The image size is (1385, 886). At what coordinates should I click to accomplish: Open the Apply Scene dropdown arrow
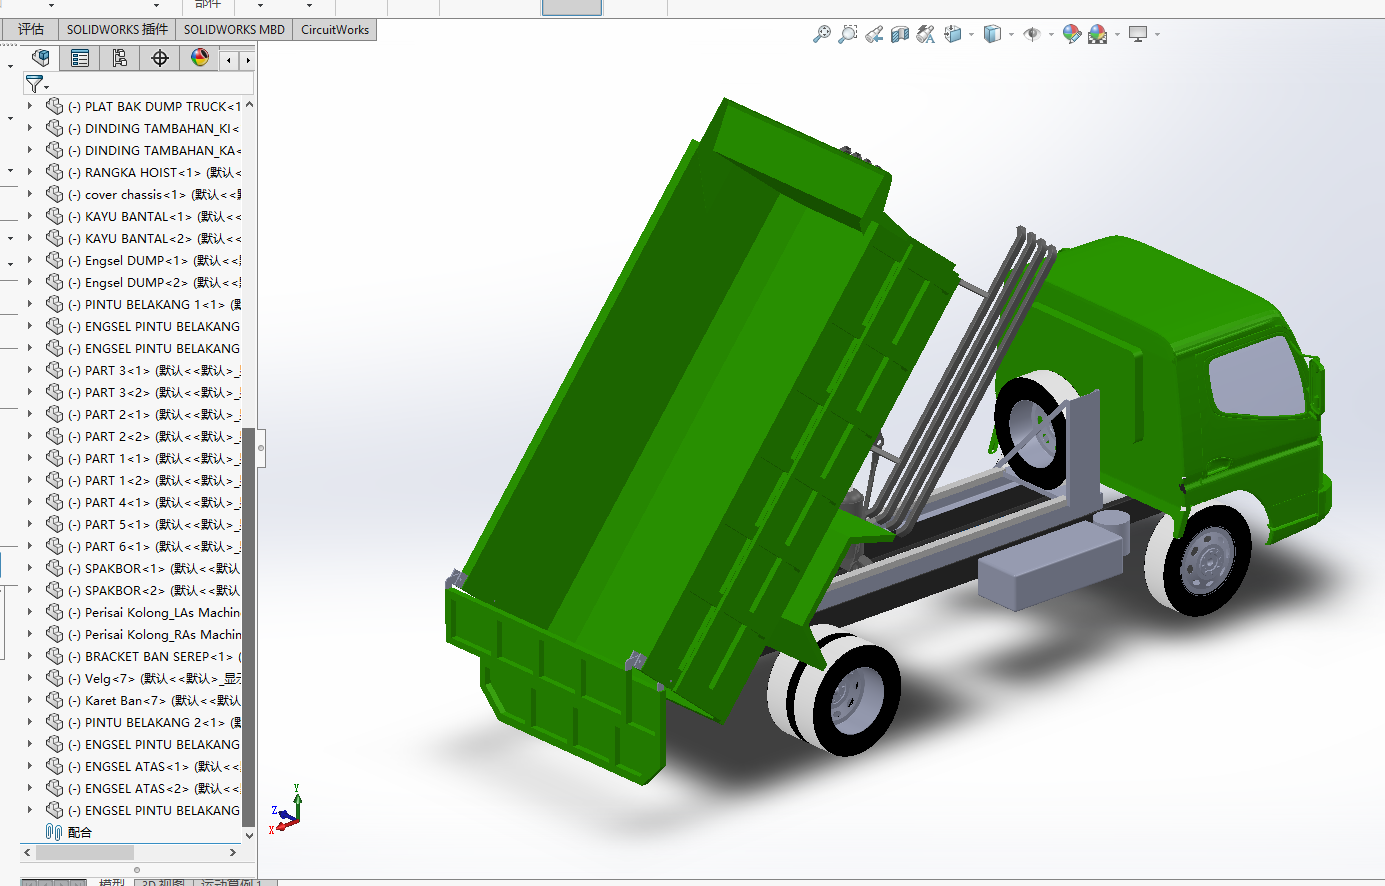[1117, 34]
